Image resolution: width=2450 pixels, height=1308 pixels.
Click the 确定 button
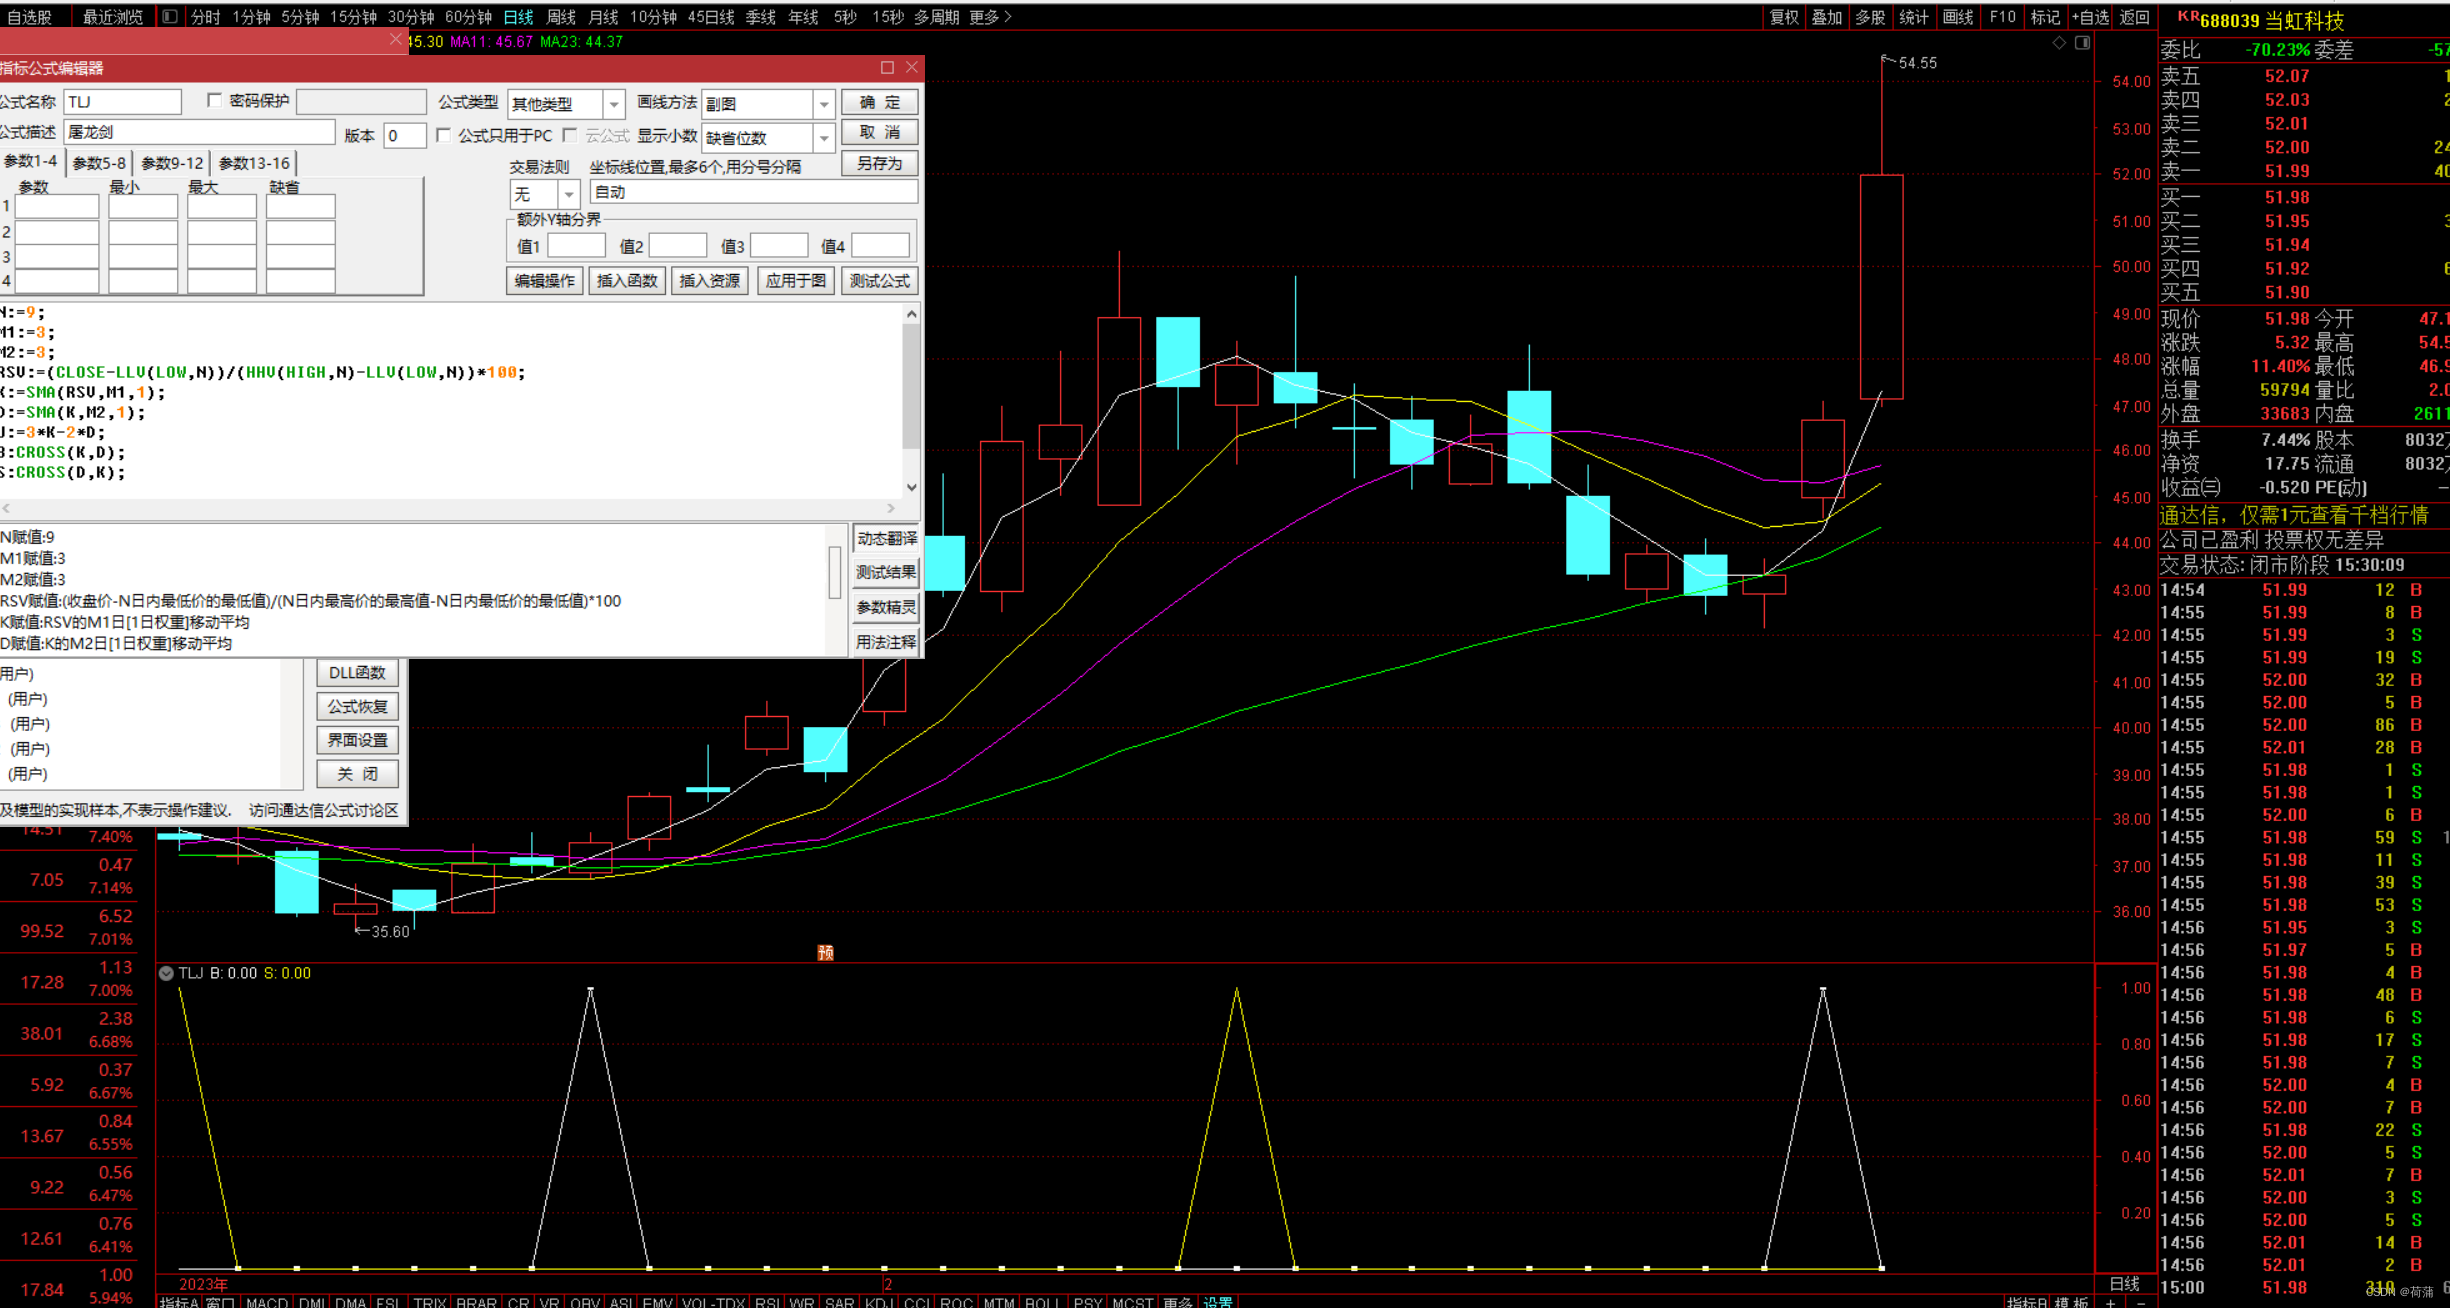(880, 102)
